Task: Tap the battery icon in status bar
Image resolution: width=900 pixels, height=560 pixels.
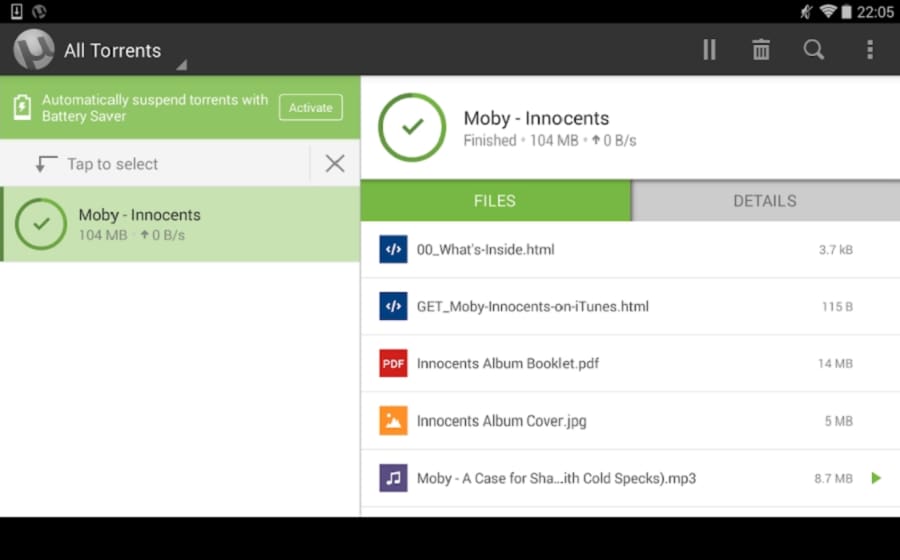Action: [846, 11]
